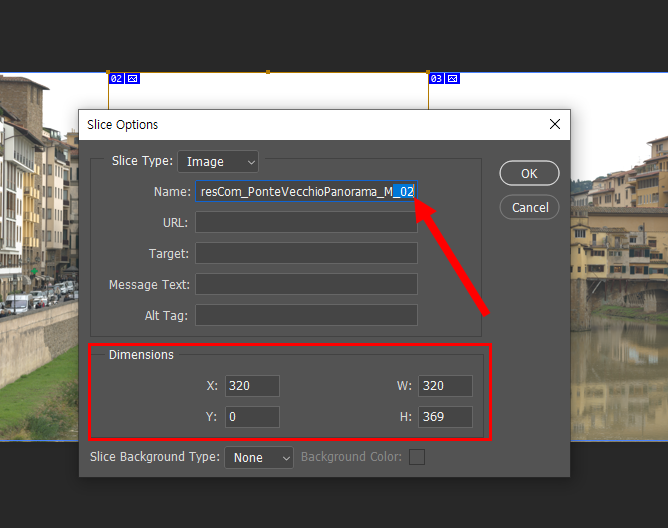
Task: Click the Name input field
Action: 306,191
